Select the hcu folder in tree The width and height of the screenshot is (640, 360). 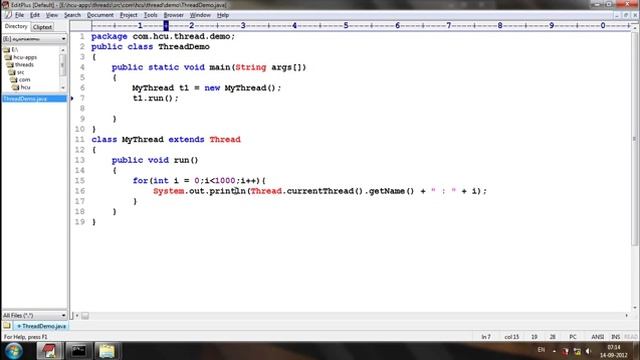tap(25, 87)
